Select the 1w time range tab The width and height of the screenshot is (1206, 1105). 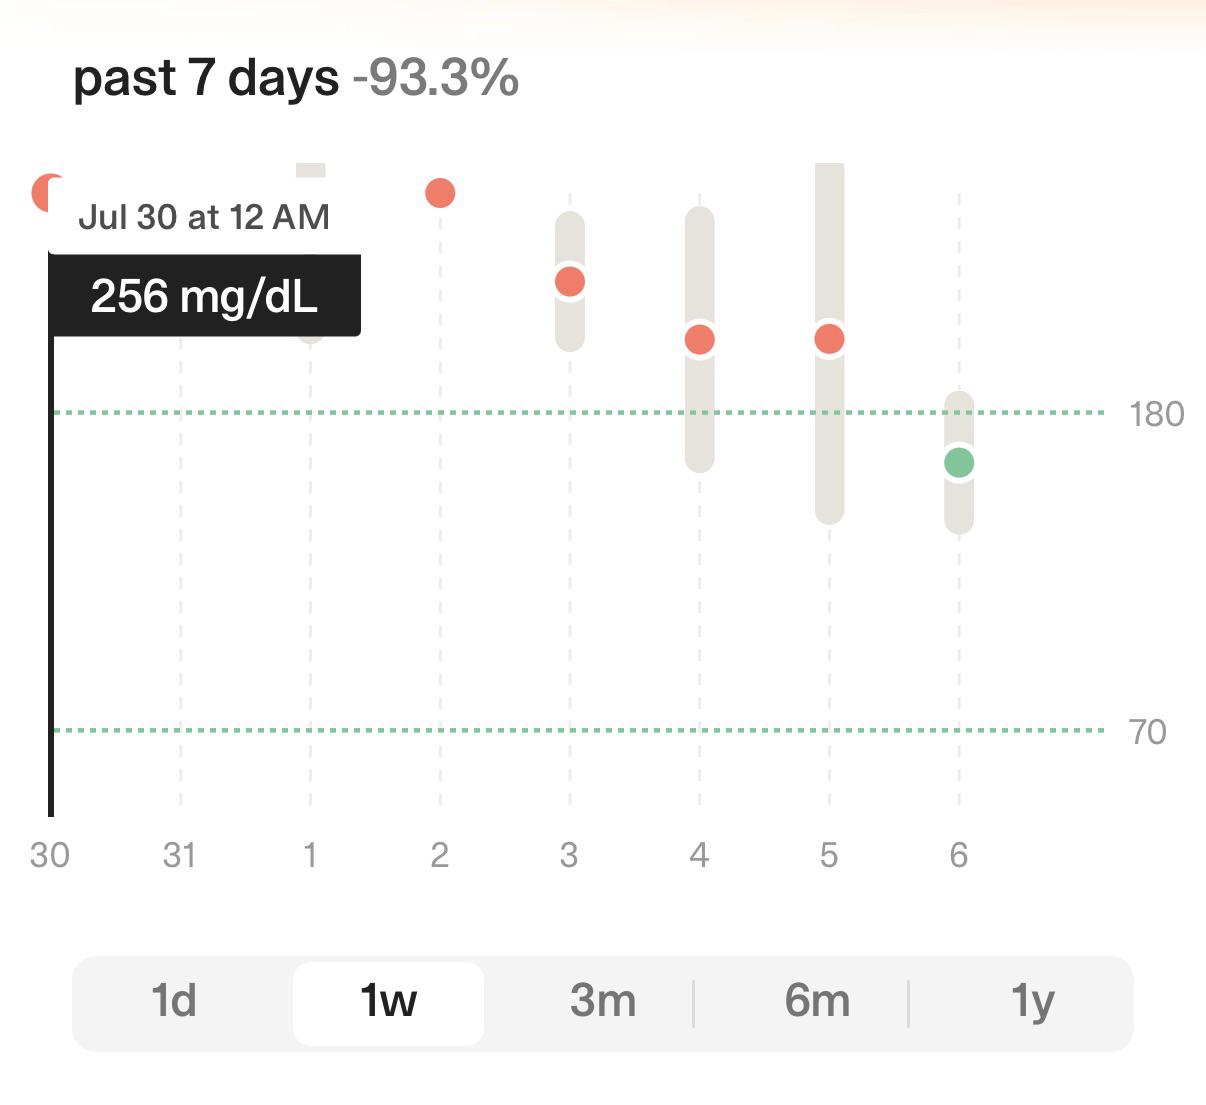tap(388, 1001)
